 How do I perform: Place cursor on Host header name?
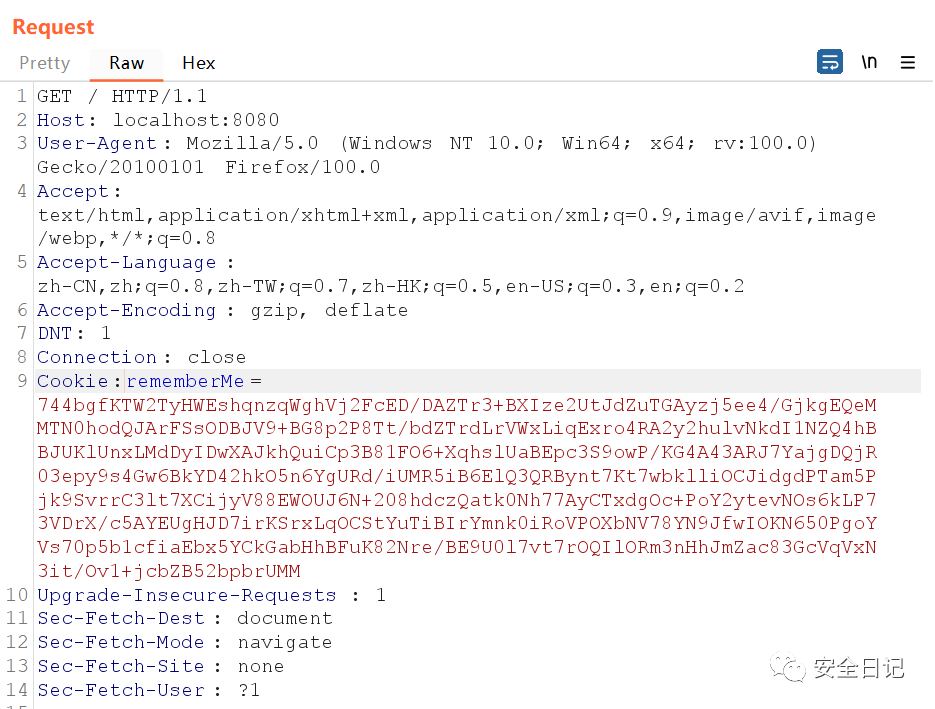[x=60, y=120]
